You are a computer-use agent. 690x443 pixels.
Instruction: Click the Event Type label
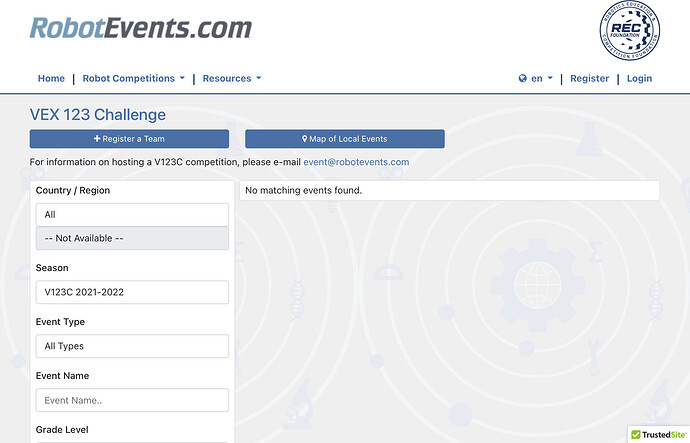tap(60, 322)
